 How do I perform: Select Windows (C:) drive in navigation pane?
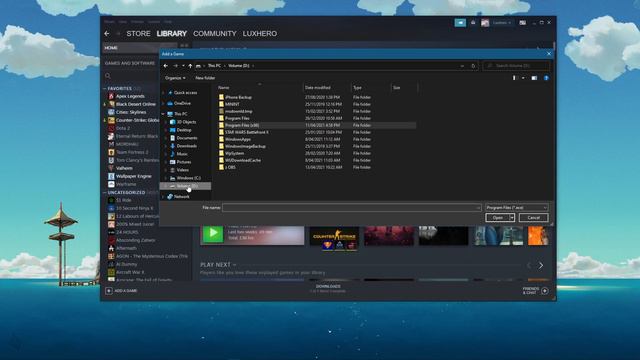point(188,178)
